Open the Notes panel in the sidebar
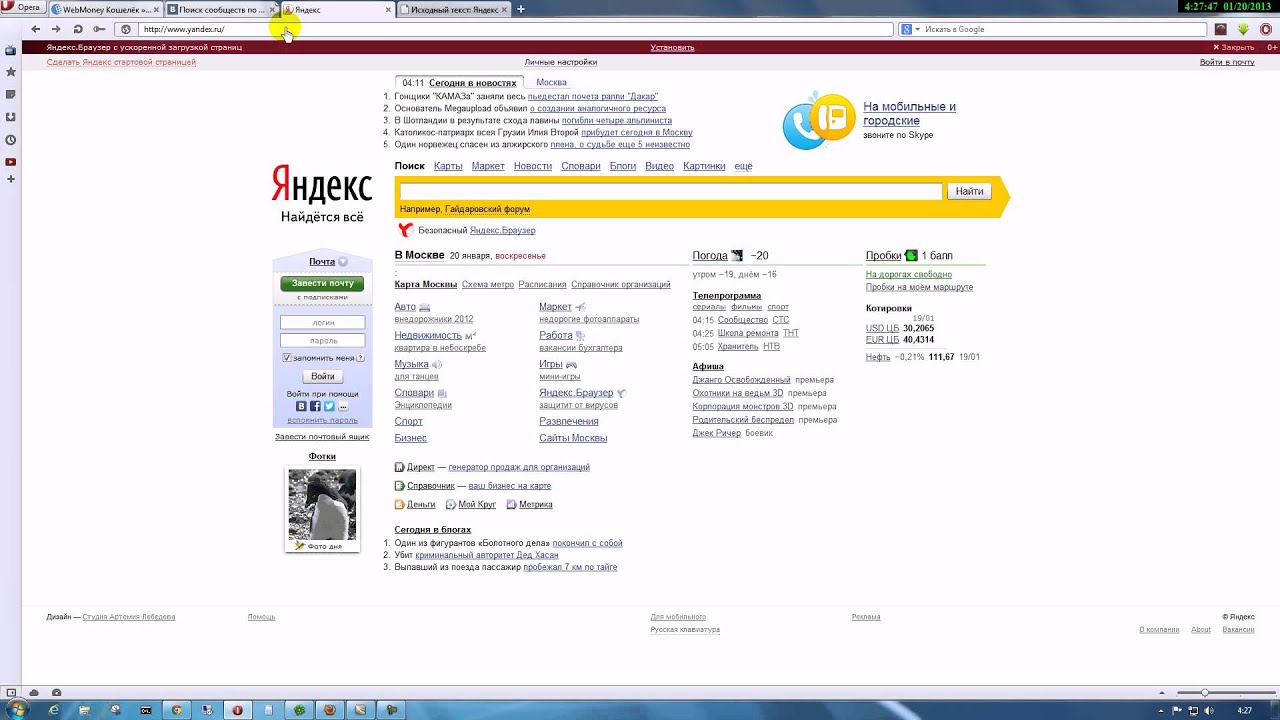Image resolution: width=1280 pixels, height=720 pixels. point(10,94)
